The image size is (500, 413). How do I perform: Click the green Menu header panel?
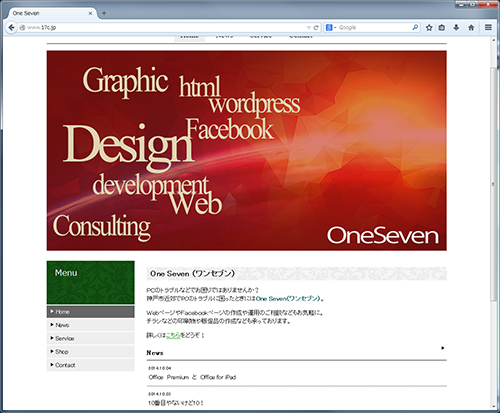[90, 282]
